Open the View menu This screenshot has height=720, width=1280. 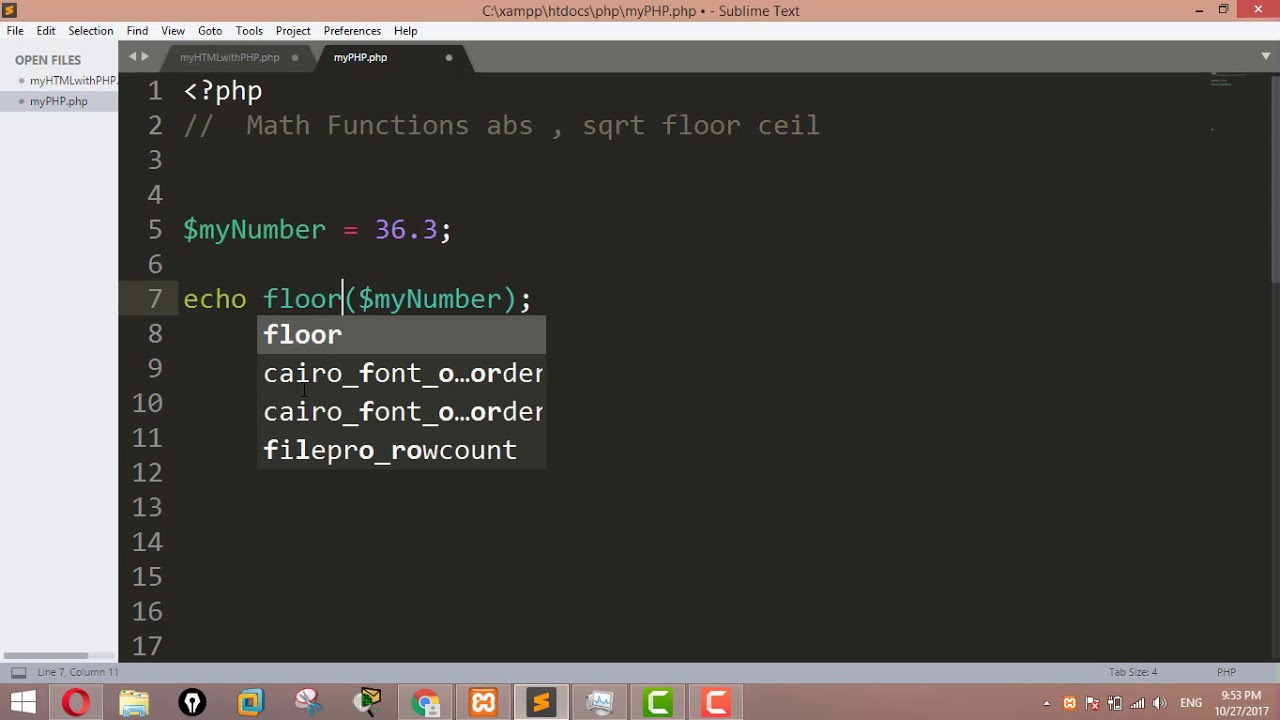[173, 31]
